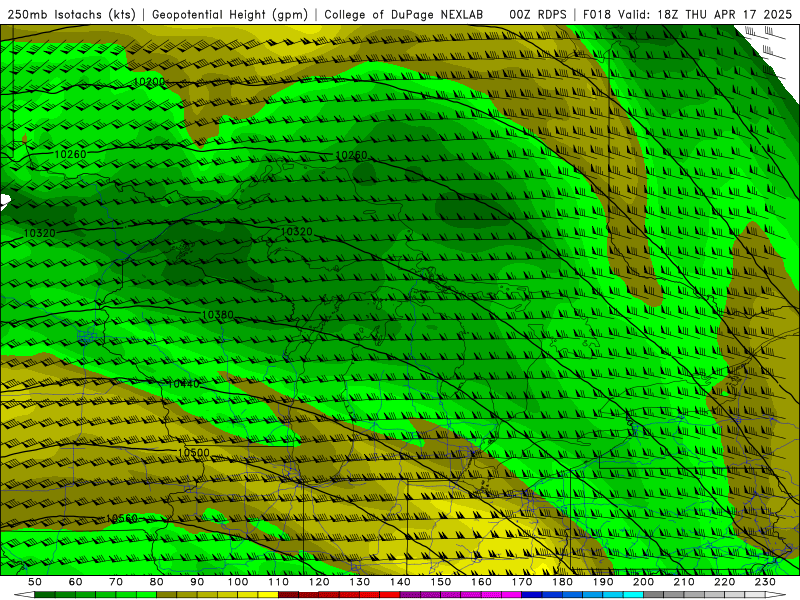Click the 190 value on the color scale

603,582
